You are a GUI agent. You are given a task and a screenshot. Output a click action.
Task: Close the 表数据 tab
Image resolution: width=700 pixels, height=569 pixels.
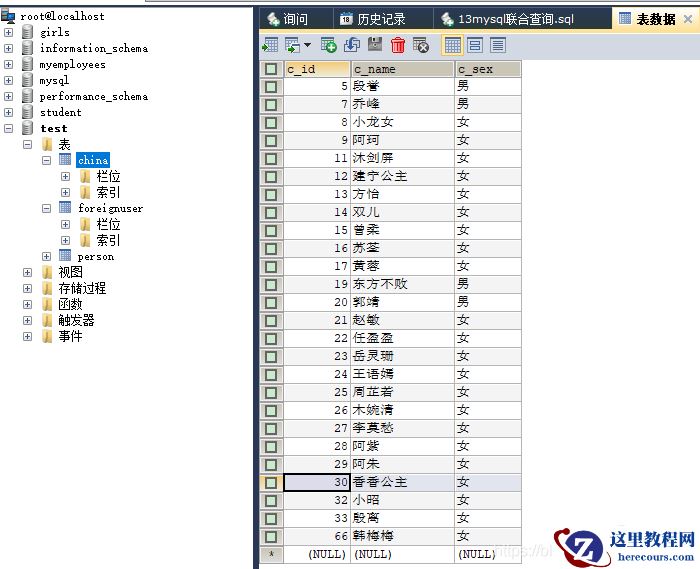(x=688, y=19)
